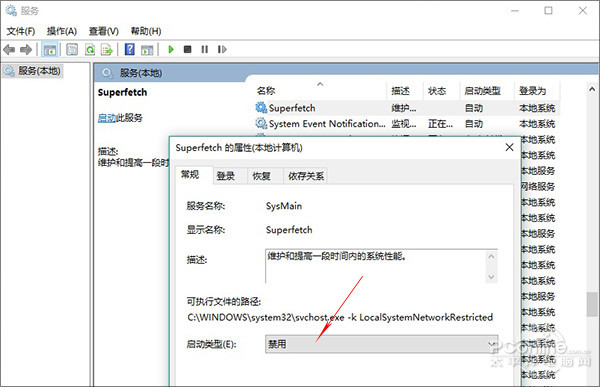Sort by the 状态 column header
The height and width of the screenshot is (387, 600).
pyautogui.click(x=437, y=91)
